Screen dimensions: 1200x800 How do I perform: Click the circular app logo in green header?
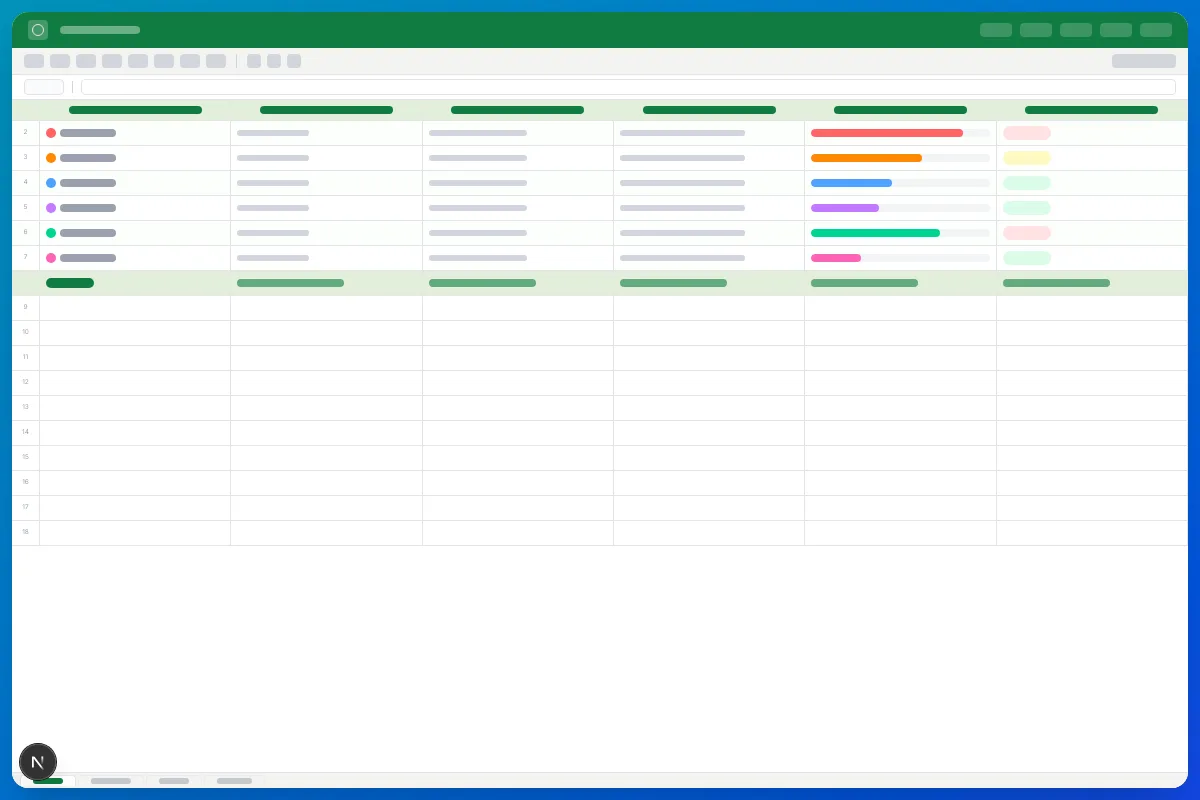tap(38, 30)
